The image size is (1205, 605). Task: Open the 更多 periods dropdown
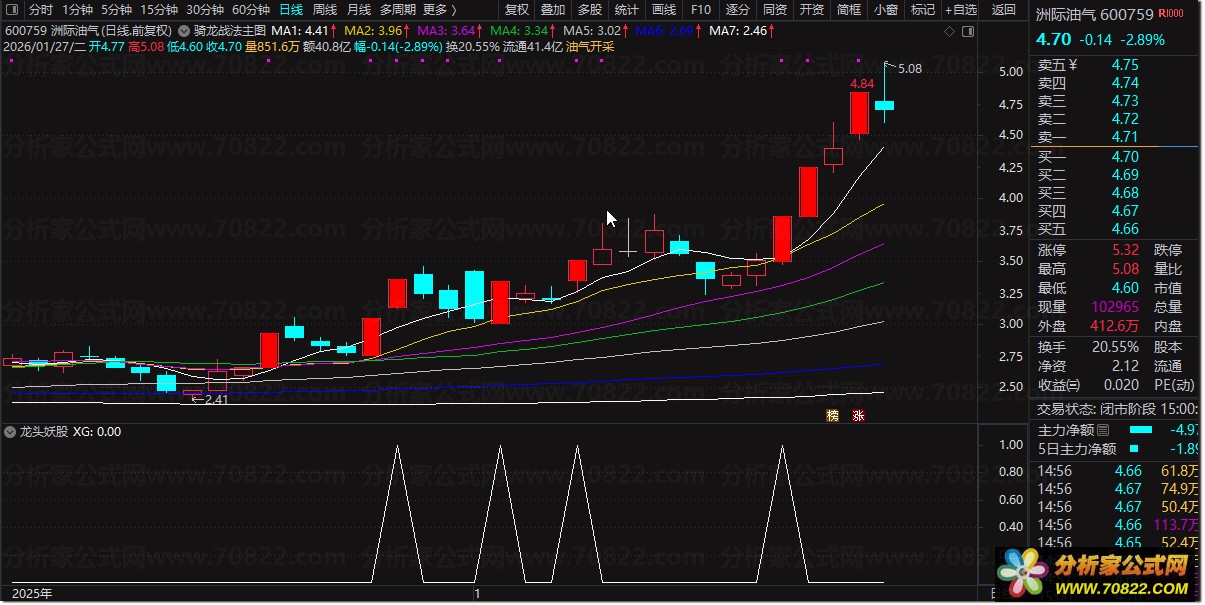tap(439, 10)
